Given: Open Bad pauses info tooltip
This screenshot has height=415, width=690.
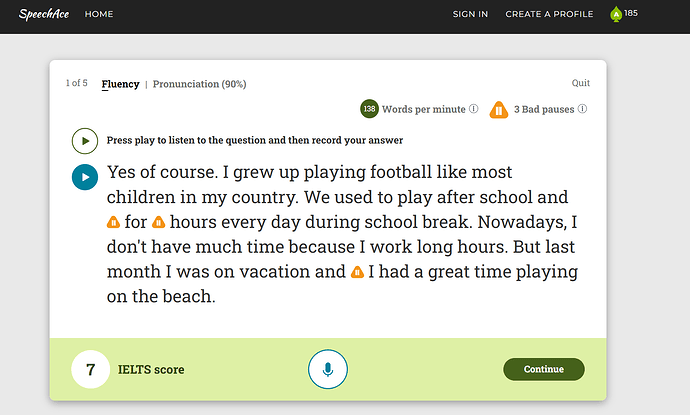Looking at the screenshot, I should pyautogui.click(x=582, y=109).
